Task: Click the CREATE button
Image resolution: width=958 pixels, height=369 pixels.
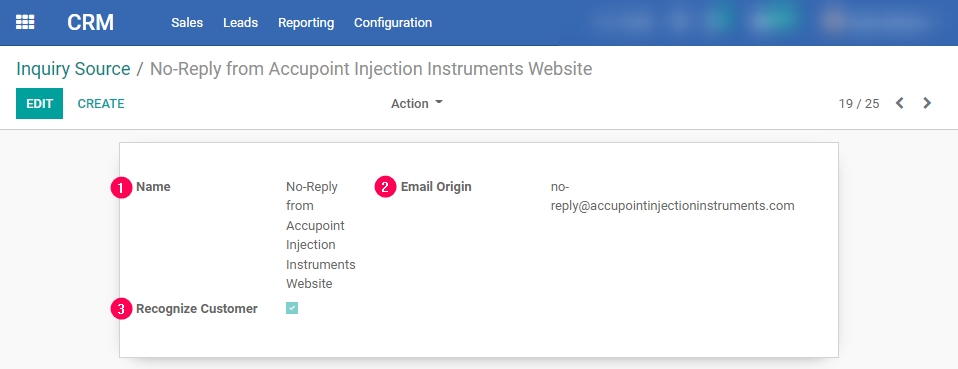Action: [x=101, y=104]
